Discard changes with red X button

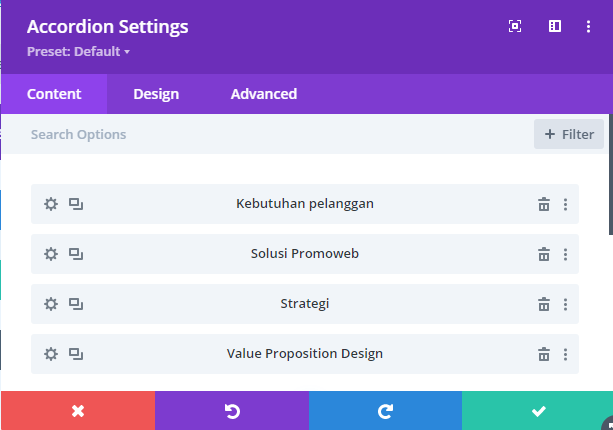(x=78, y=411)
